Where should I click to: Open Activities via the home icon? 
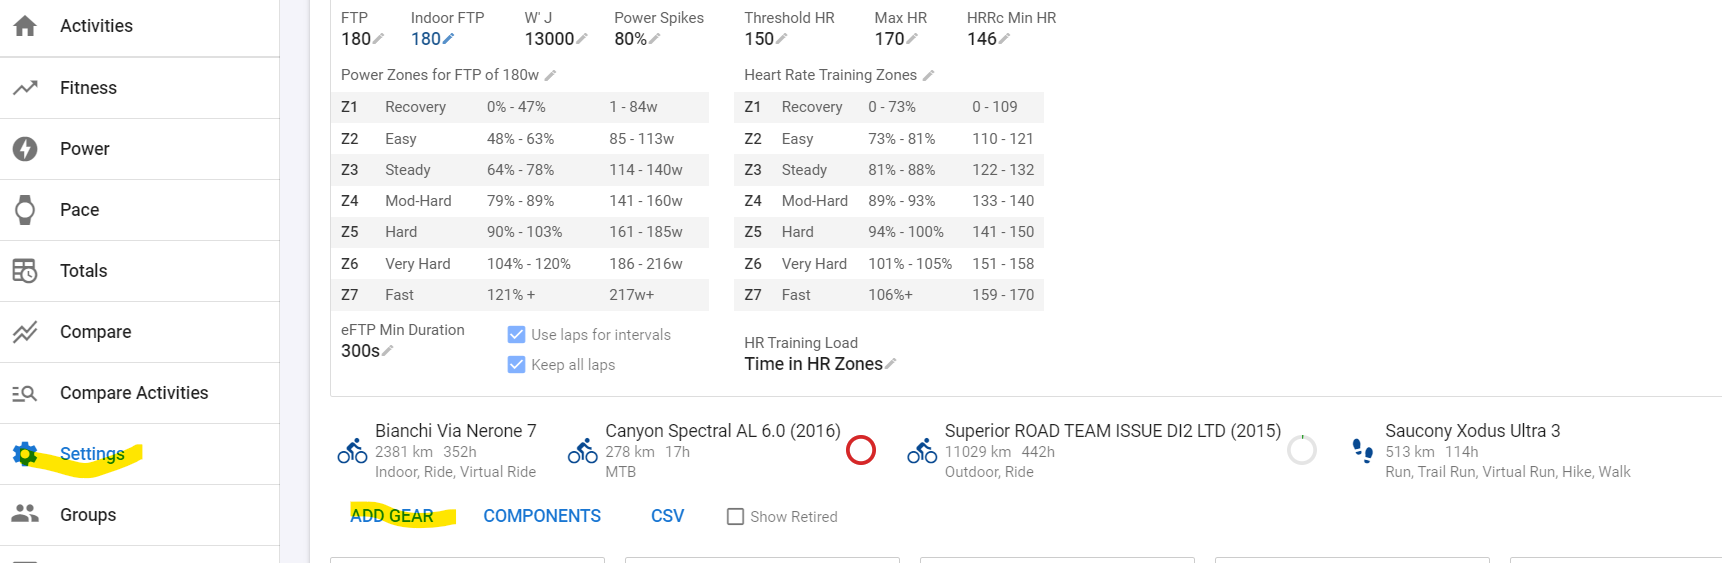25,26
